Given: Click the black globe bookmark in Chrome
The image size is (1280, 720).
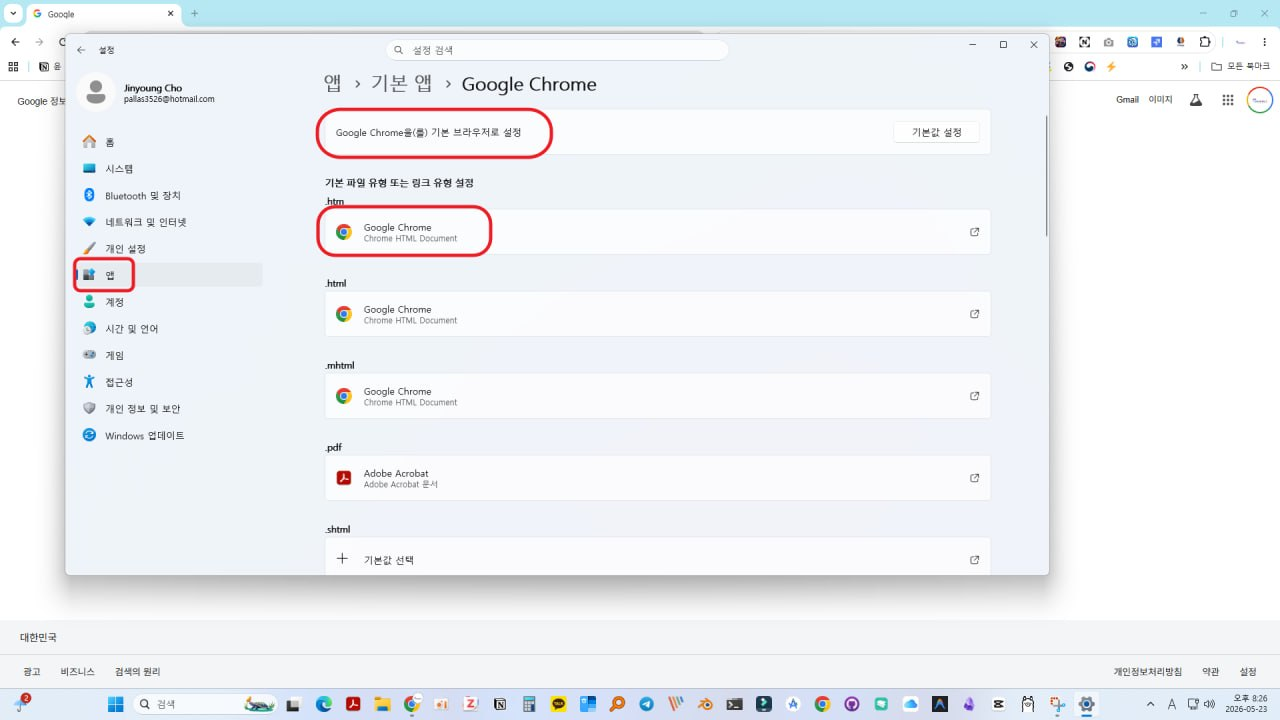Looking at the screenshot, I should click(x=1068, y=67).
